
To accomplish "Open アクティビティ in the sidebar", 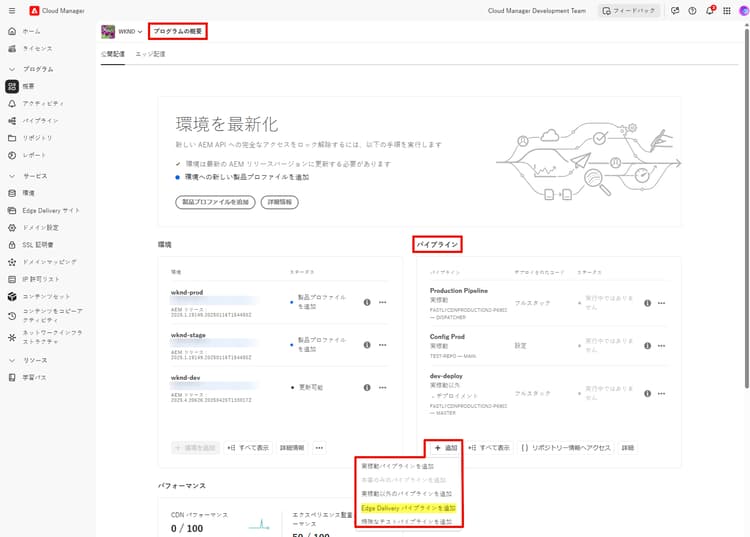I will pyautogui.click(x=43, y=103).
